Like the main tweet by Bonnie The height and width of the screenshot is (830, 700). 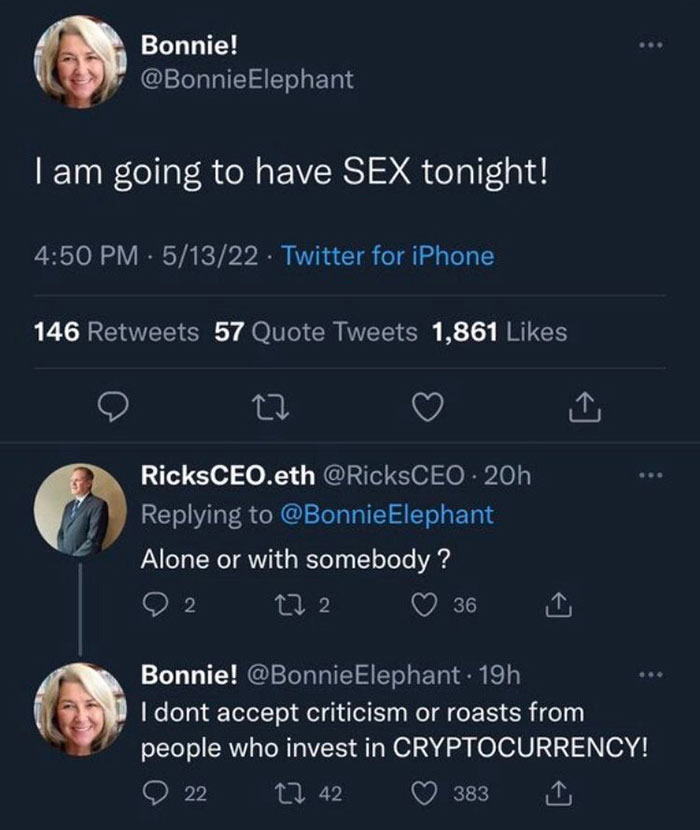[427, 408]
